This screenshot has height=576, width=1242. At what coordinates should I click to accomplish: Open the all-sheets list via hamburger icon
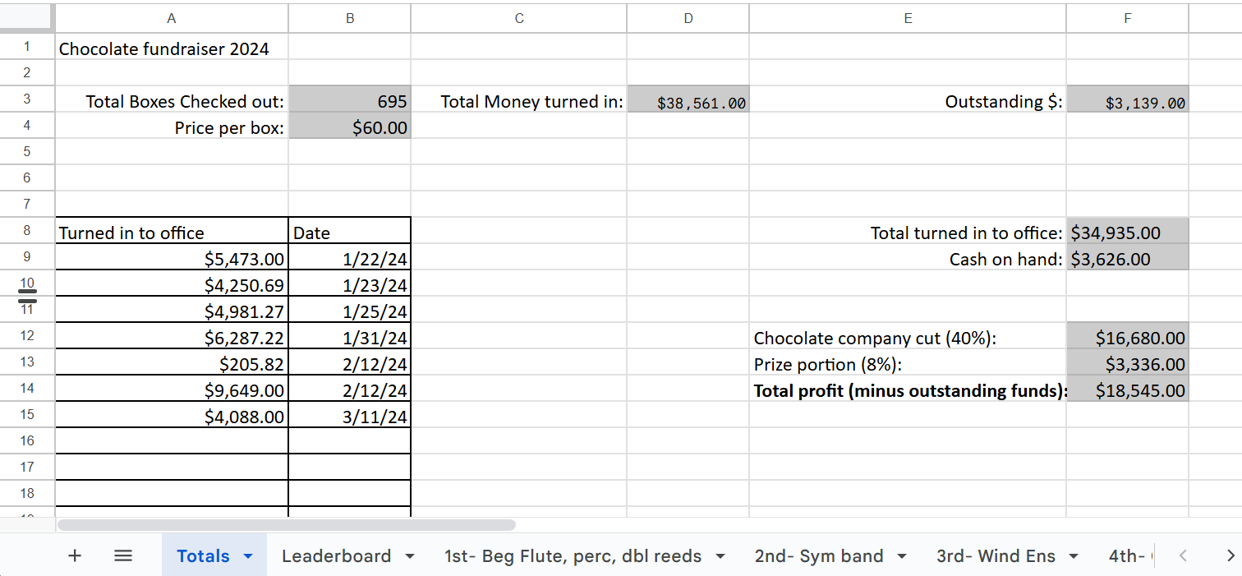pos(122,555)
